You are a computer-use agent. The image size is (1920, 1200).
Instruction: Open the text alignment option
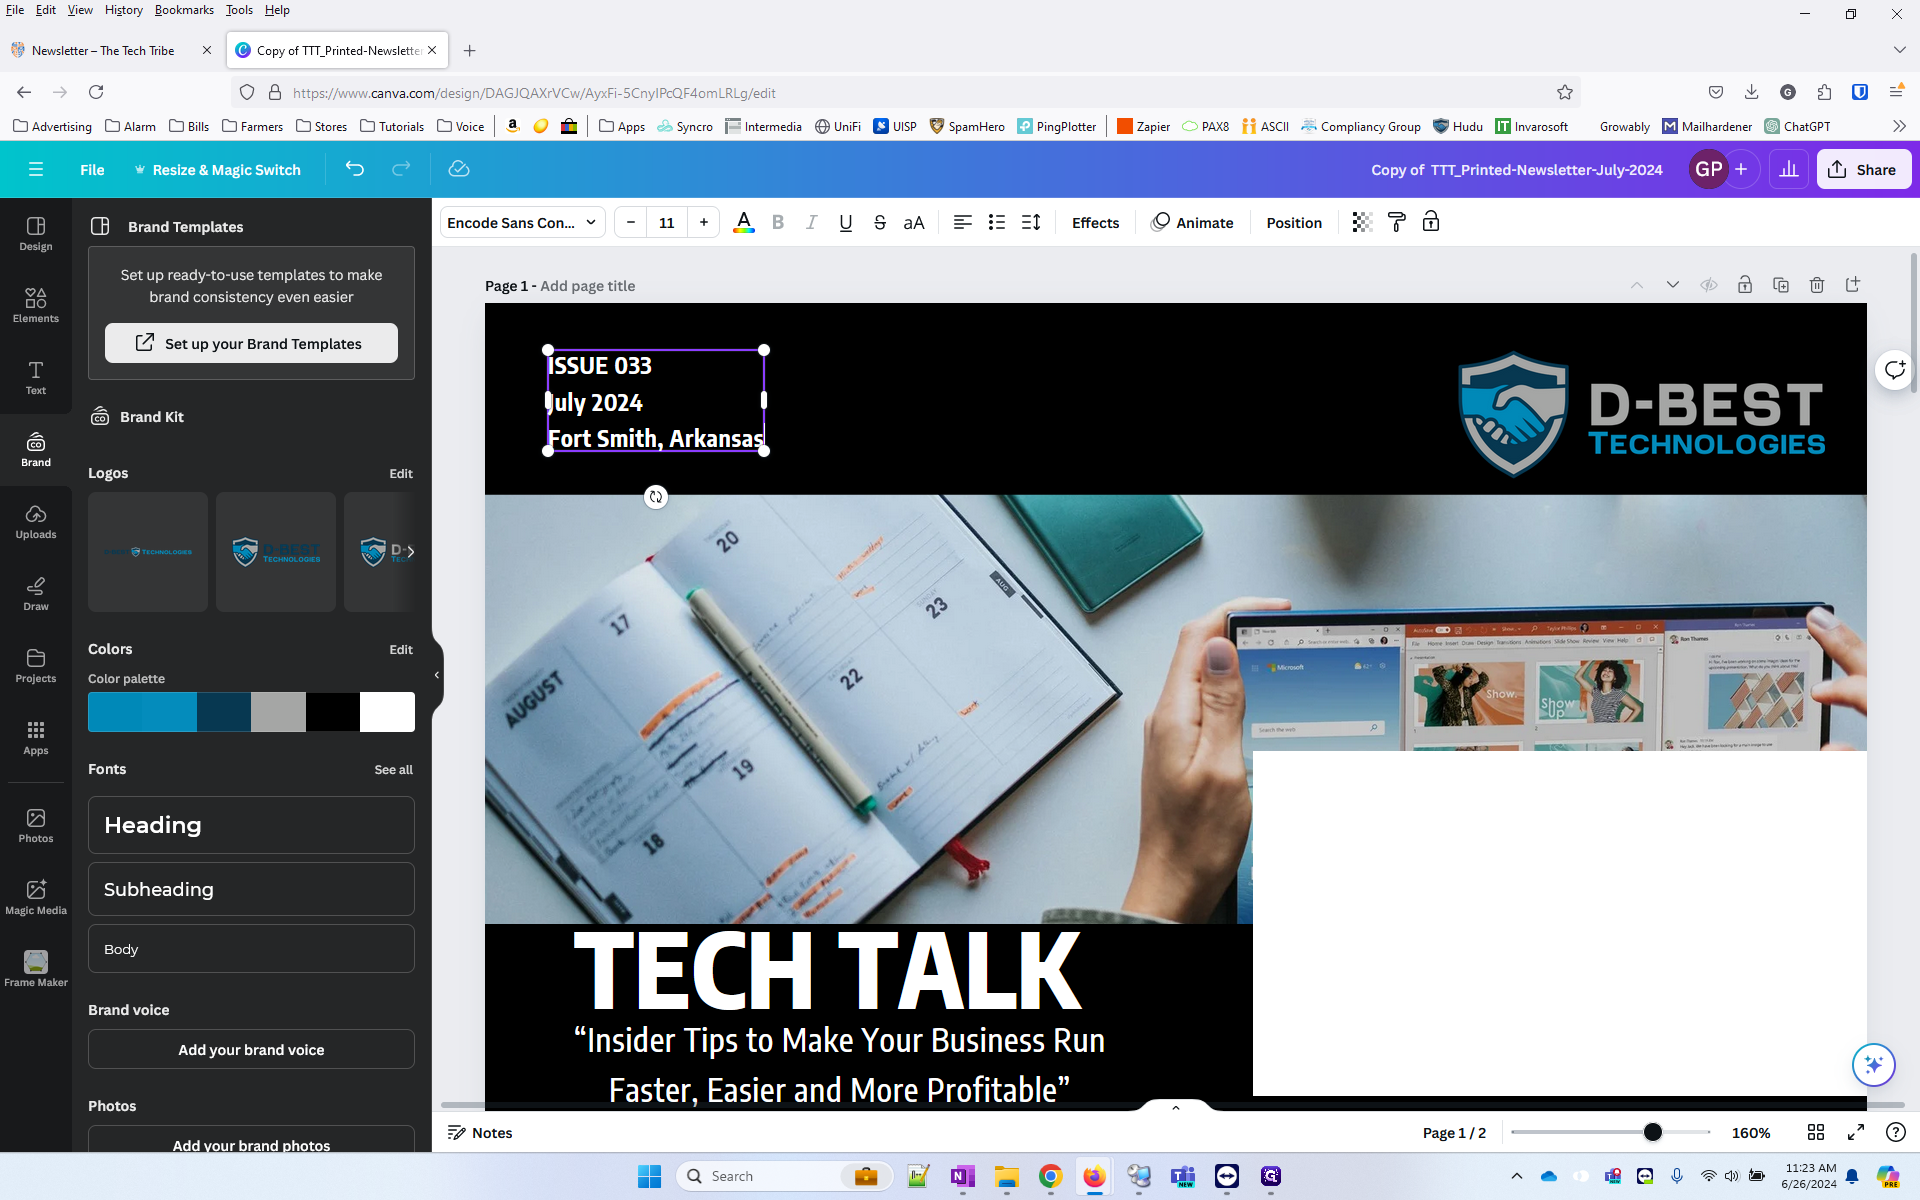pos(962,222)
